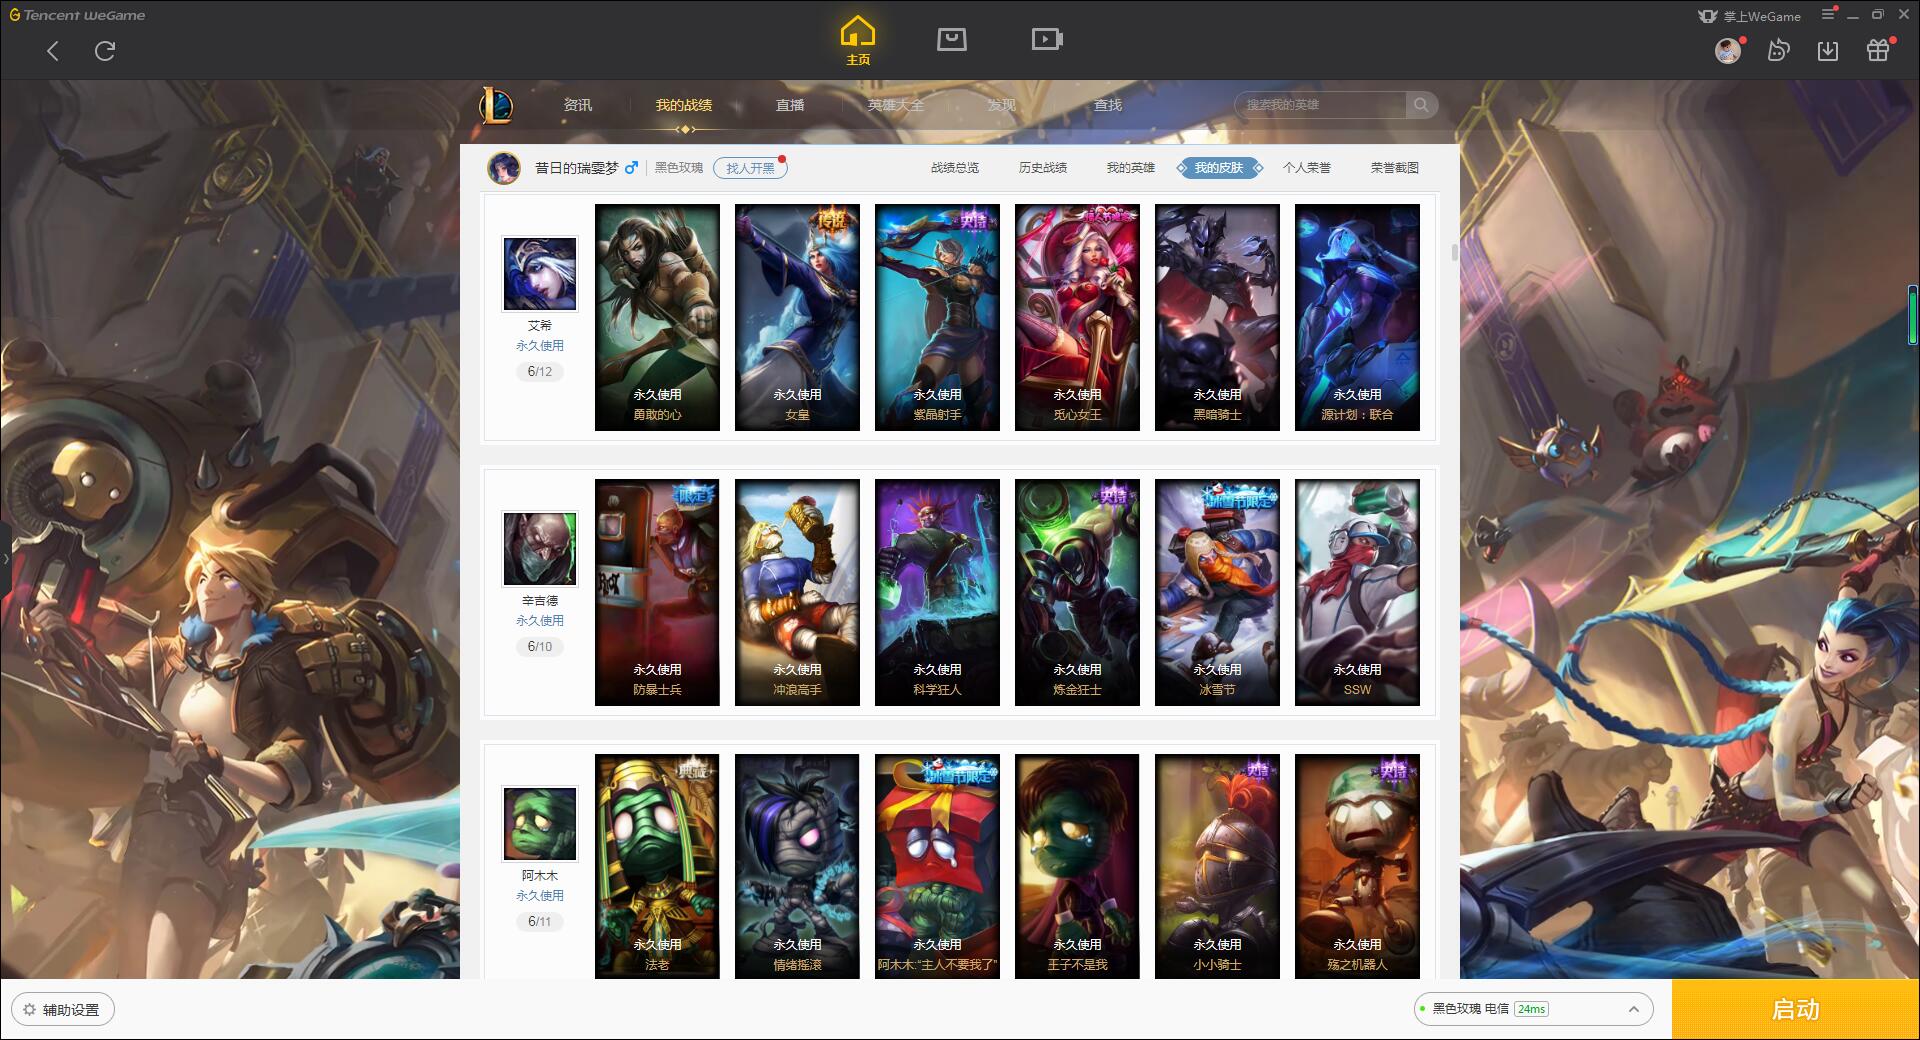Click the 艾希 champion portrait
1920x1040 pixels.
540,274
